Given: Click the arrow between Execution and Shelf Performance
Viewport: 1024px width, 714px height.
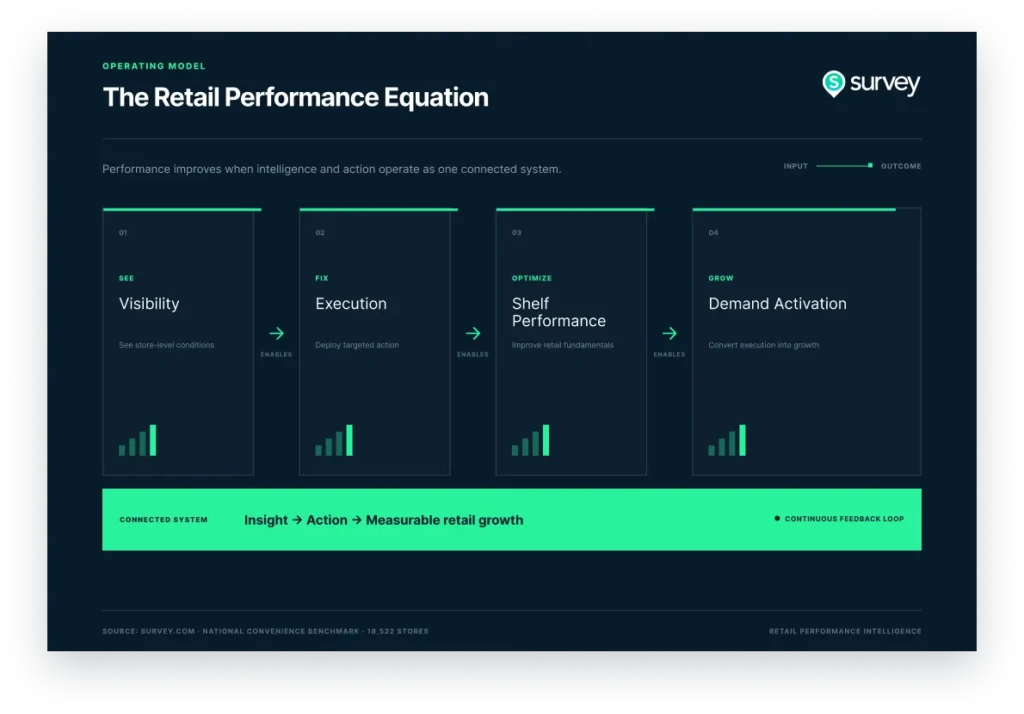Looking at the screenshot, I should (x=473, y=333).
